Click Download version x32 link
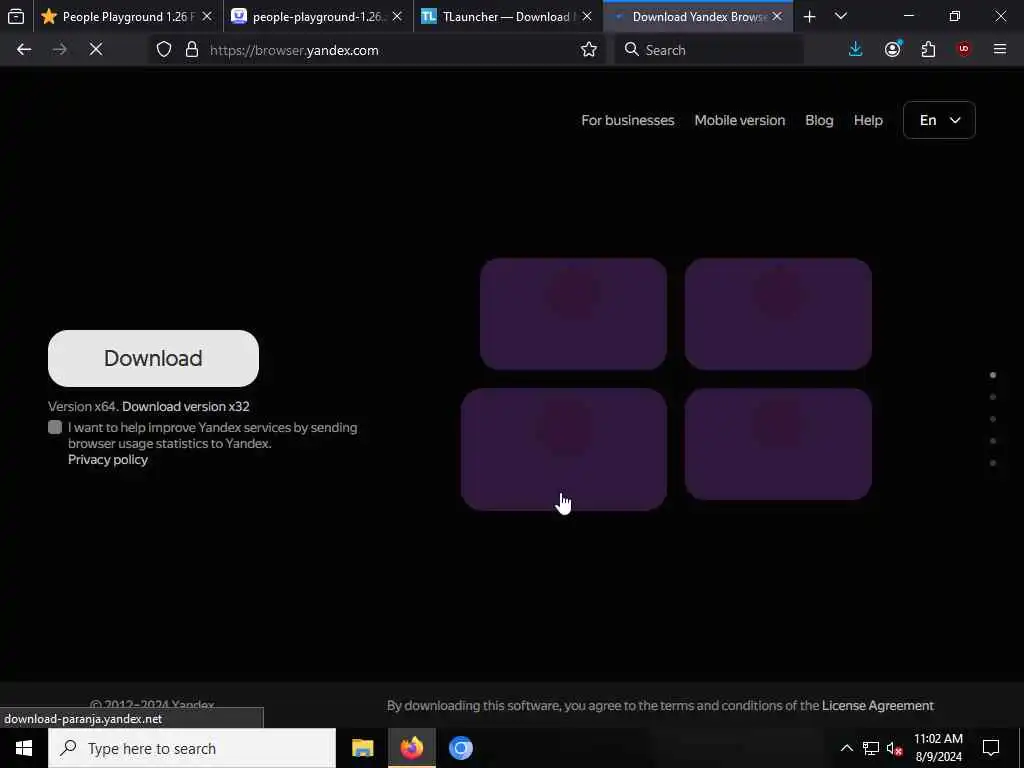The height and width of the screenshot is (768, 1024). (x=185, y=406)
